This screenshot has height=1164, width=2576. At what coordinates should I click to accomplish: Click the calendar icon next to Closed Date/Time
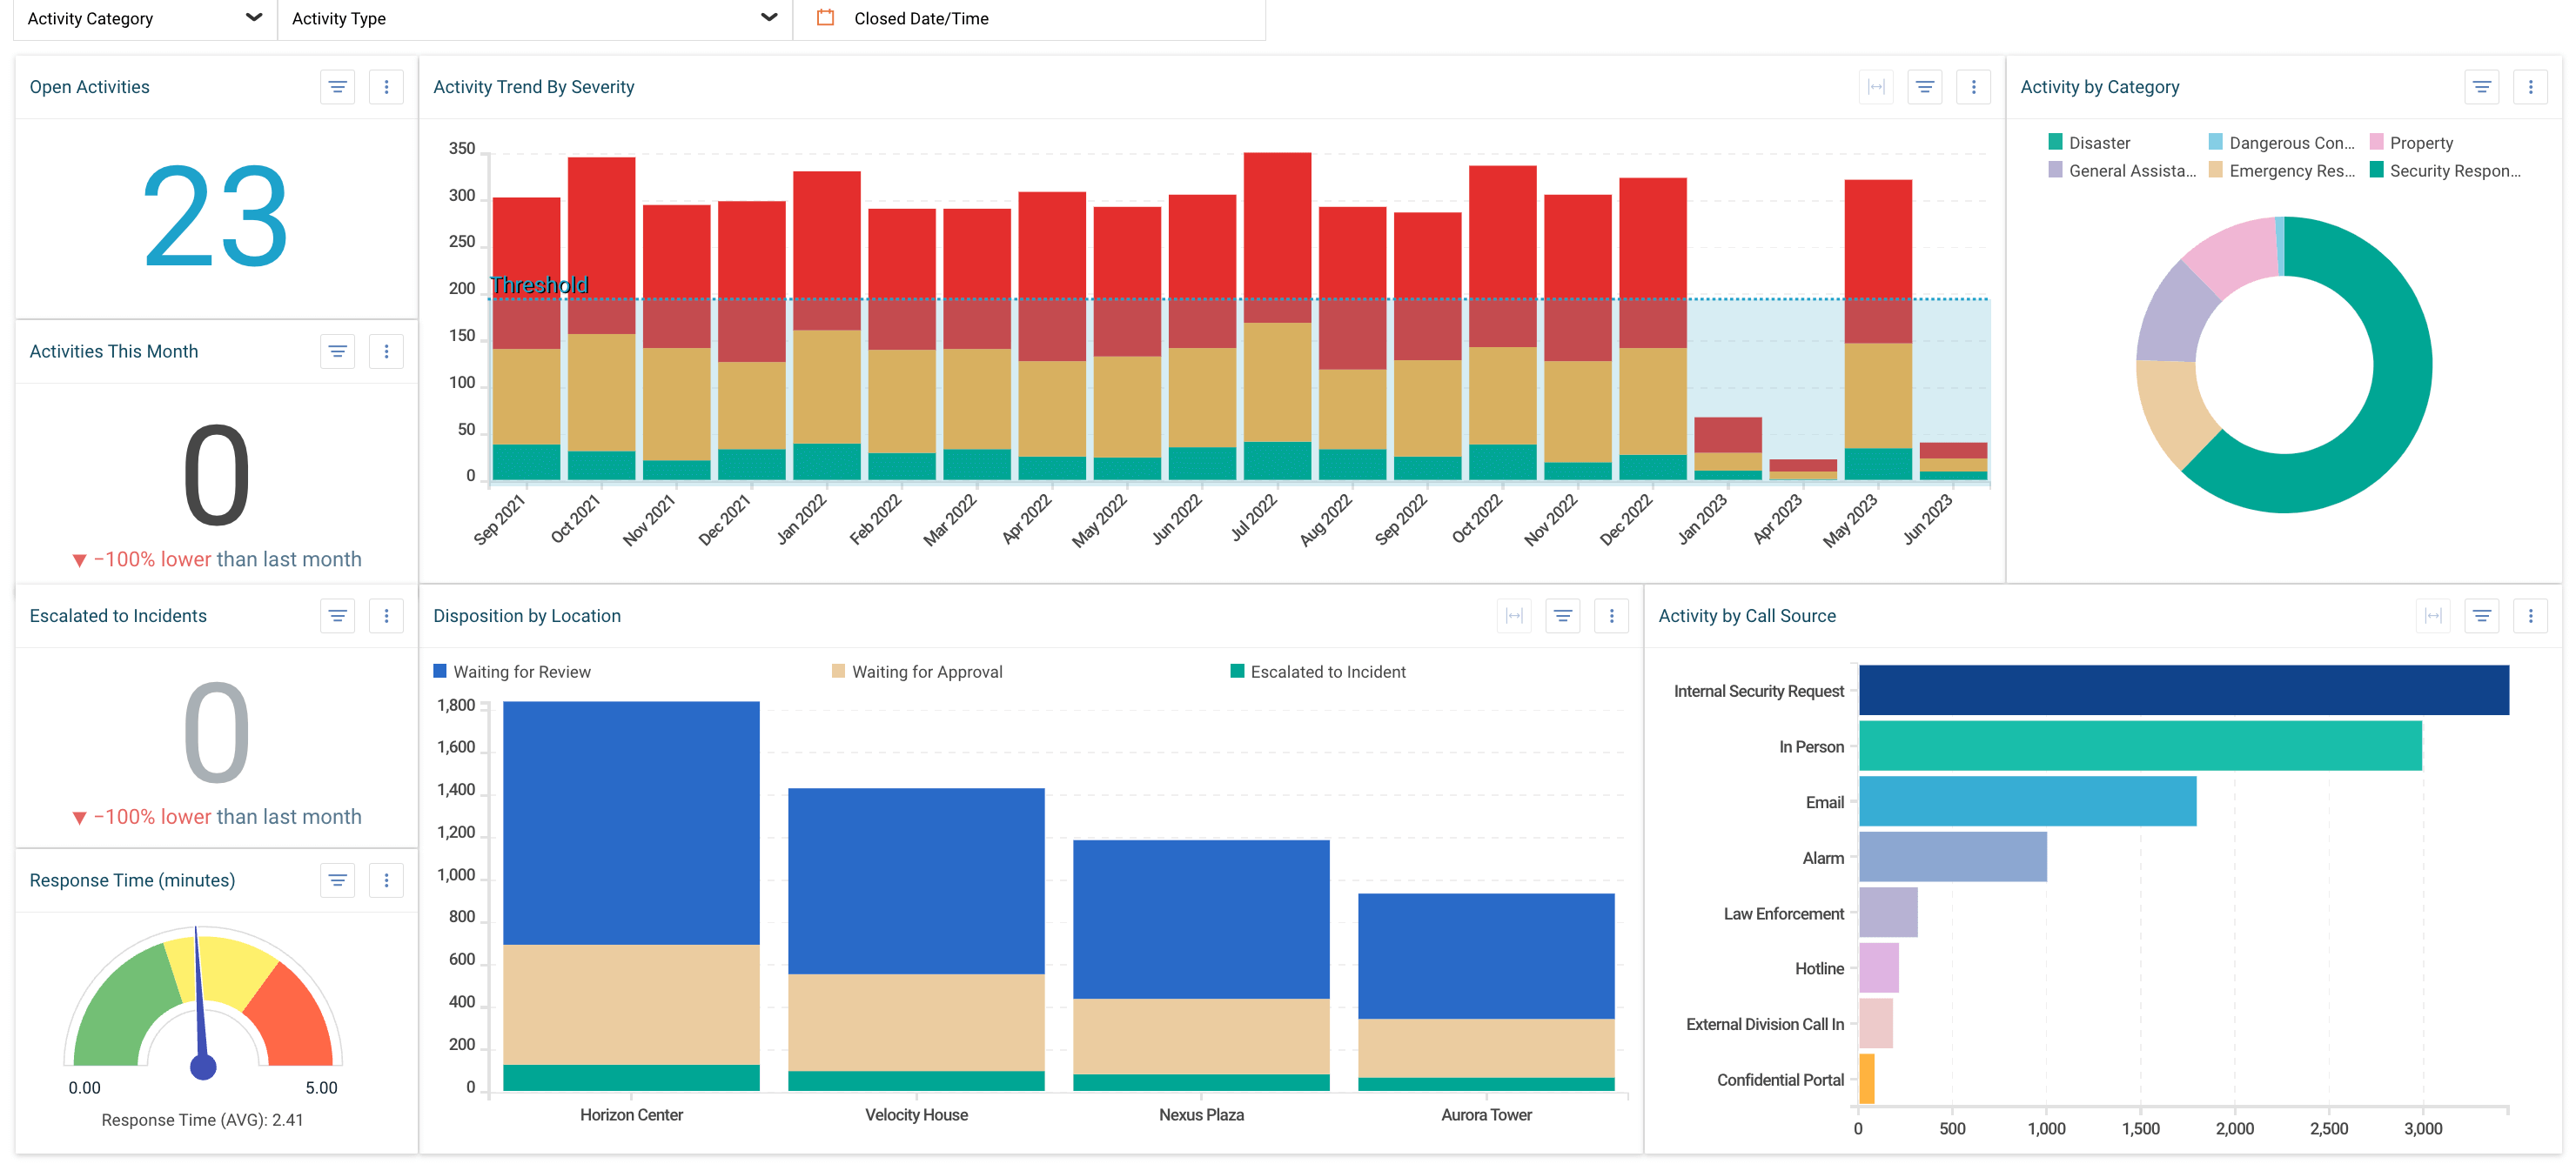click(824, 18)
